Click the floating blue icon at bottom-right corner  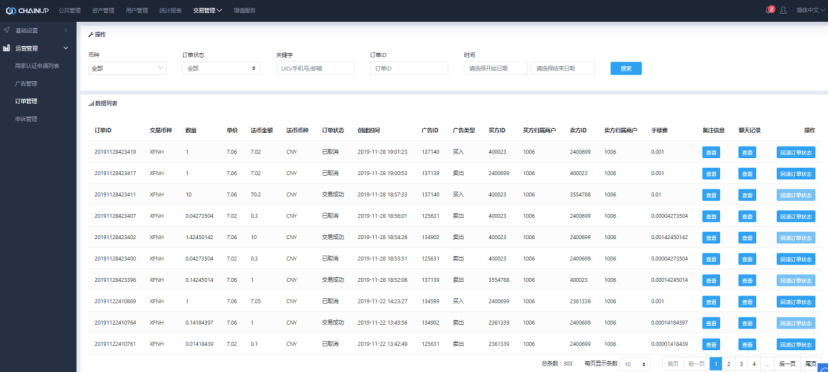824,368
